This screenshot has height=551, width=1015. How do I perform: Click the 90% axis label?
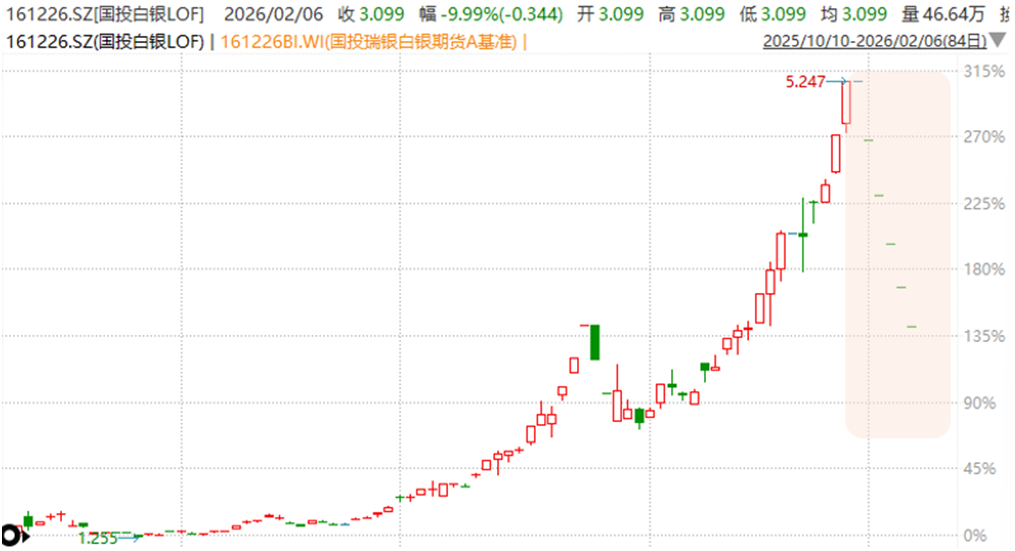pos(979,403)
